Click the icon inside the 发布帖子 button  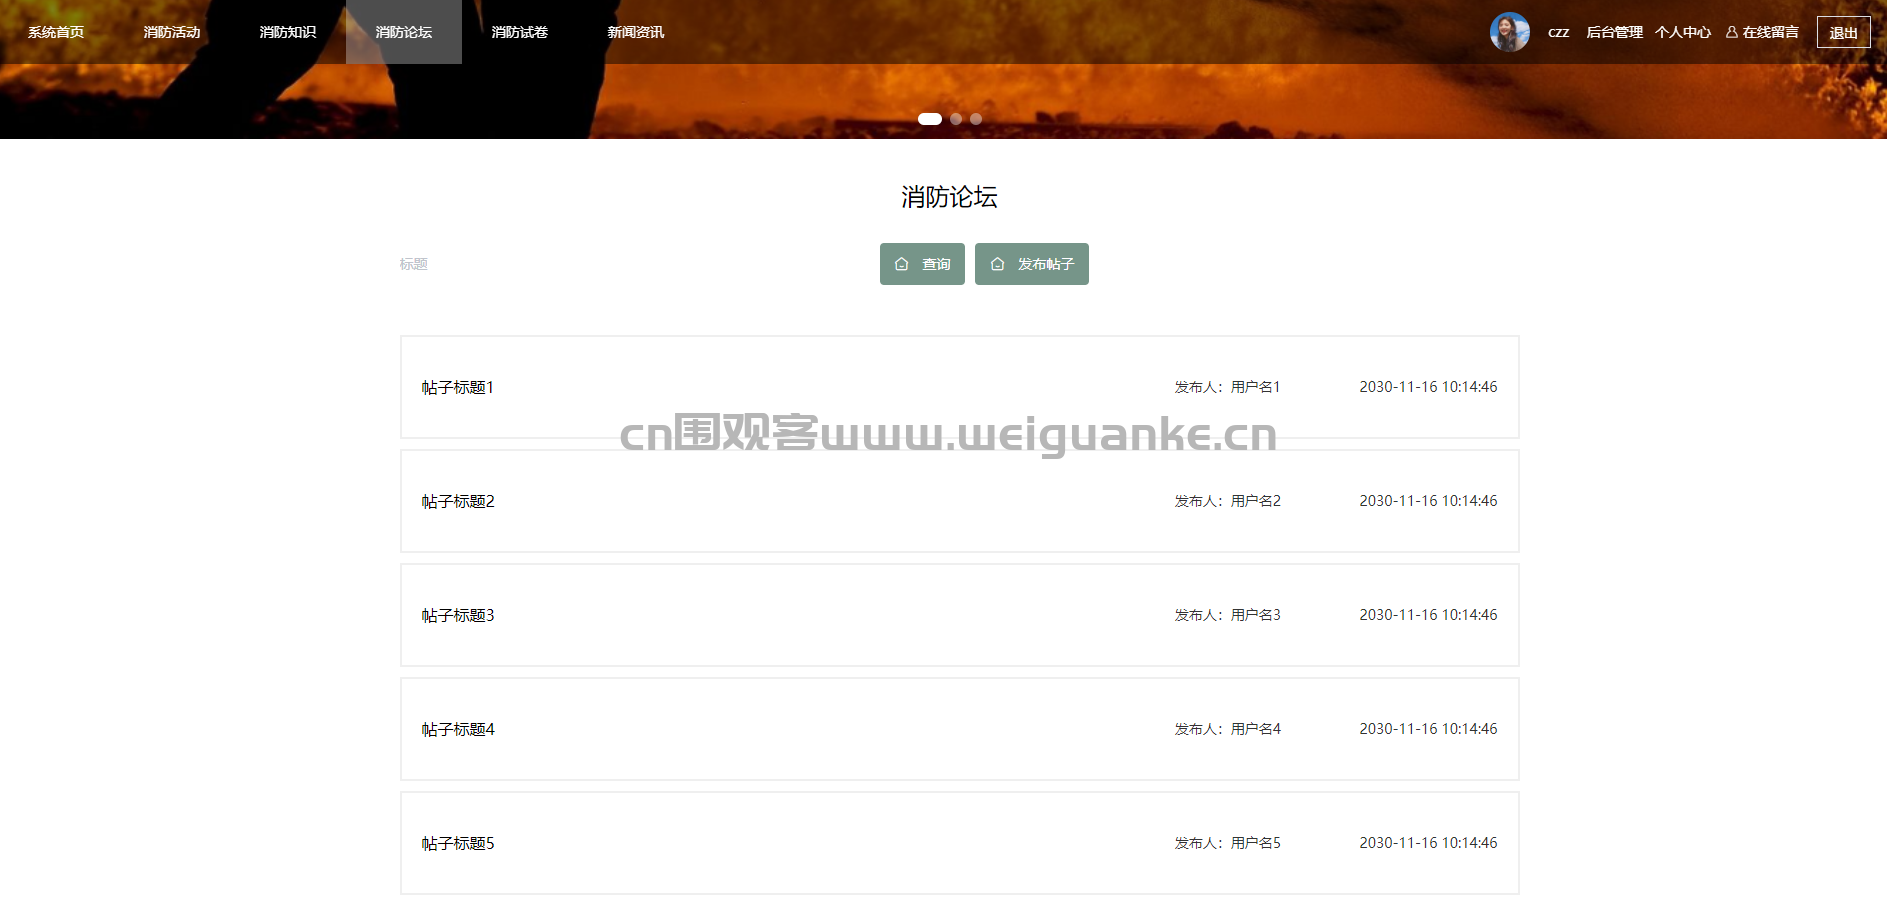tap(997, 264)
